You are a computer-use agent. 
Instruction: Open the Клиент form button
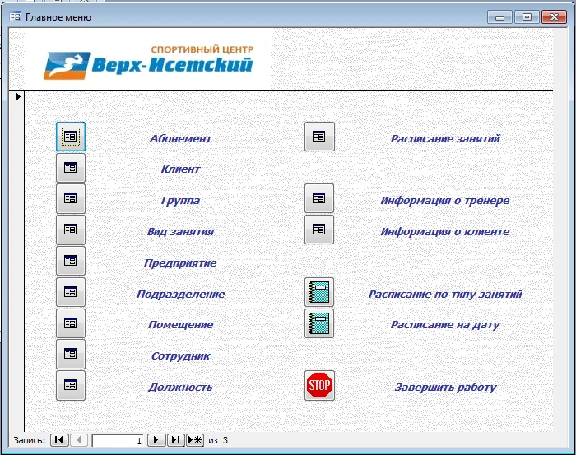[x=71, y=168]
